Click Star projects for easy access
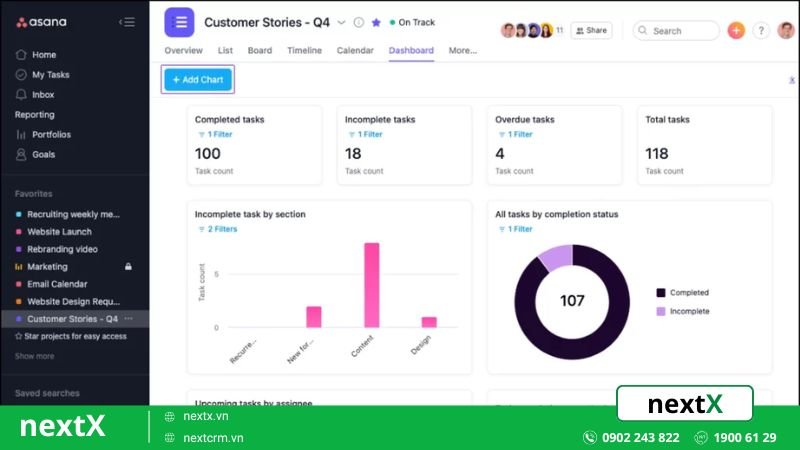This screenshot has height=450, width=800. (x=71, y=336)
